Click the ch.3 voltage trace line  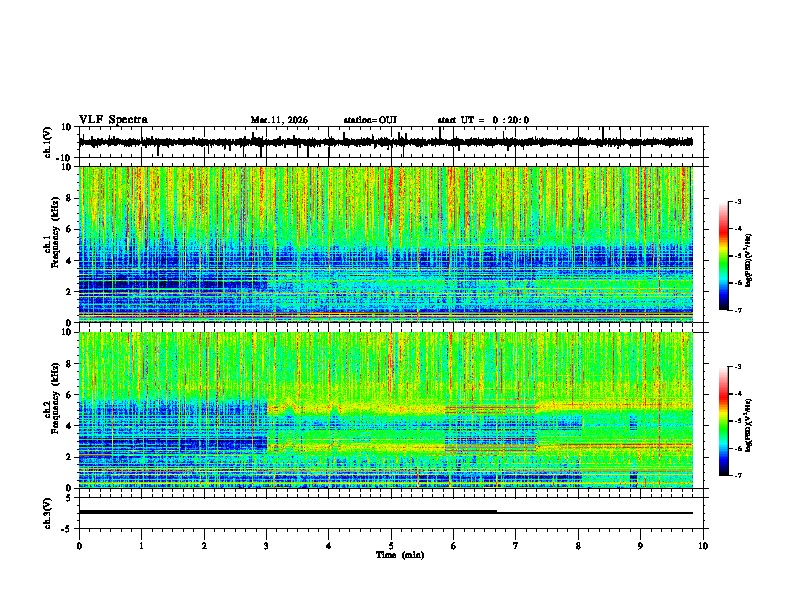pos(386,512)
